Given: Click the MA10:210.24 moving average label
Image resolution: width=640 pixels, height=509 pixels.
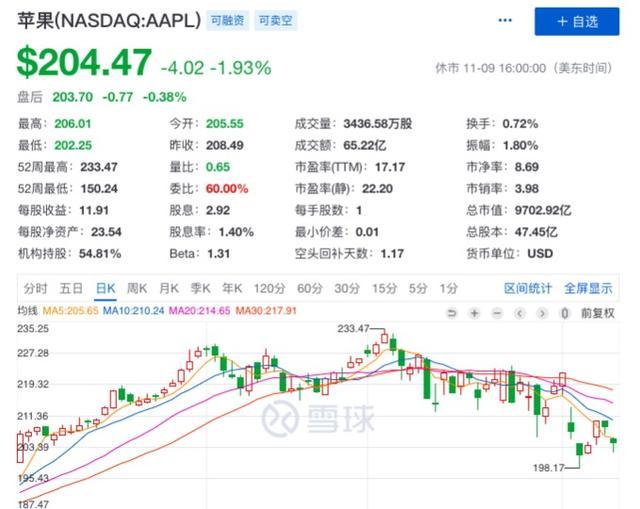Looking at the screenshot, I should [x=133, y=311].
